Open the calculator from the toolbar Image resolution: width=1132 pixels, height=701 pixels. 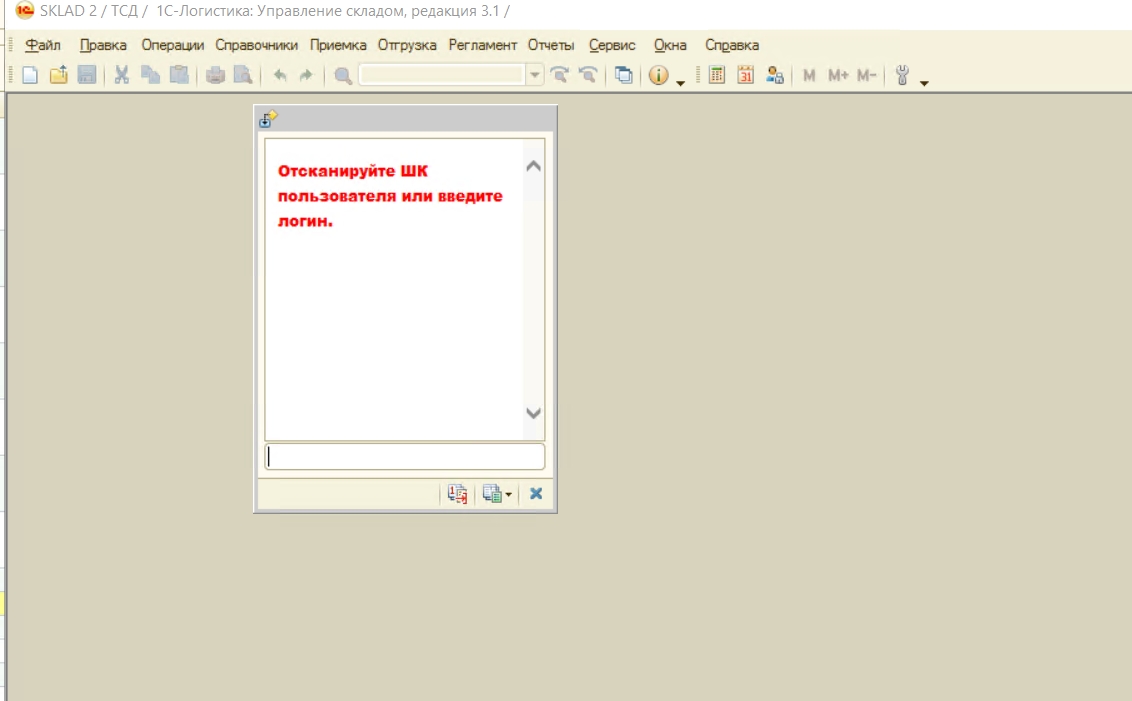[x=716, y=75]
